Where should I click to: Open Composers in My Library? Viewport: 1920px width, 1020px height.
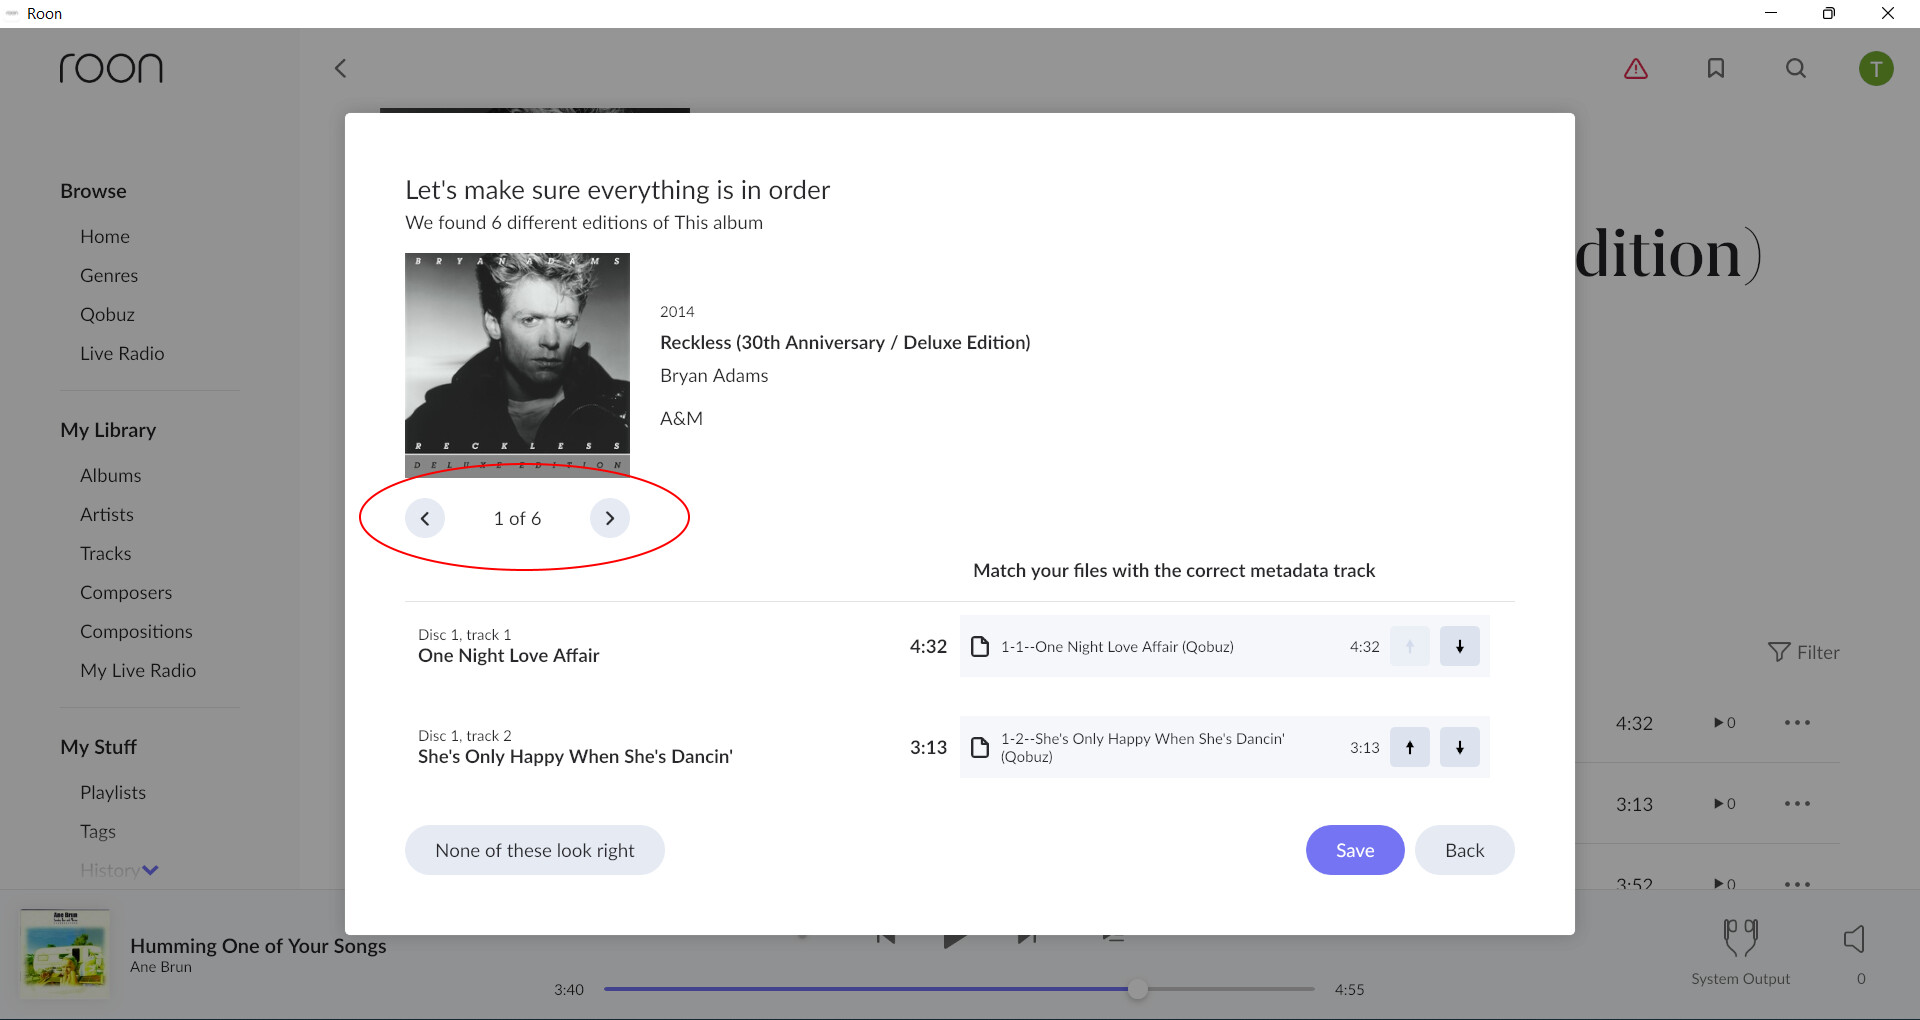coord(126,592)
